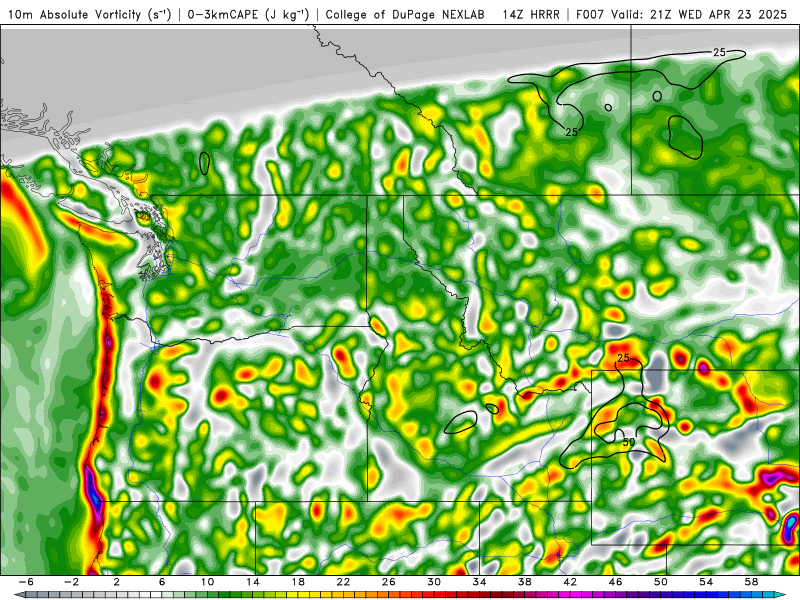The width and height of the screenshot is (800, 600).
Task: Click the '-2' color scale label
Action: point(71,582)
